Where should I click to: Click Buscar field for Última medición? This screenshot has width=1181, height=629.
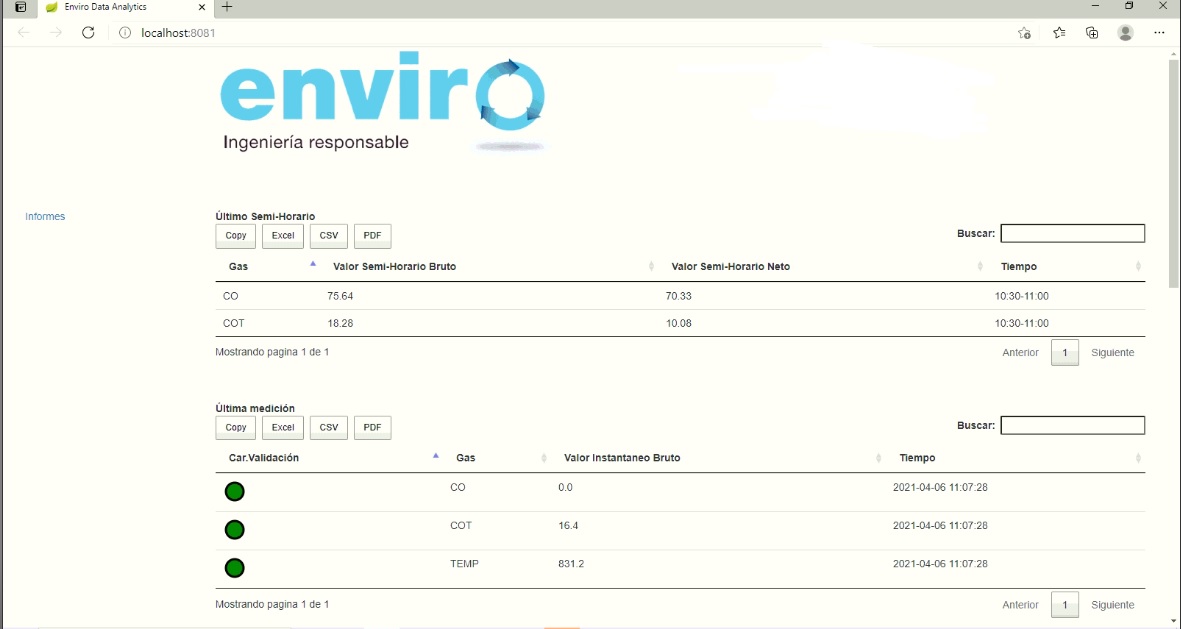click(1073, 426)
